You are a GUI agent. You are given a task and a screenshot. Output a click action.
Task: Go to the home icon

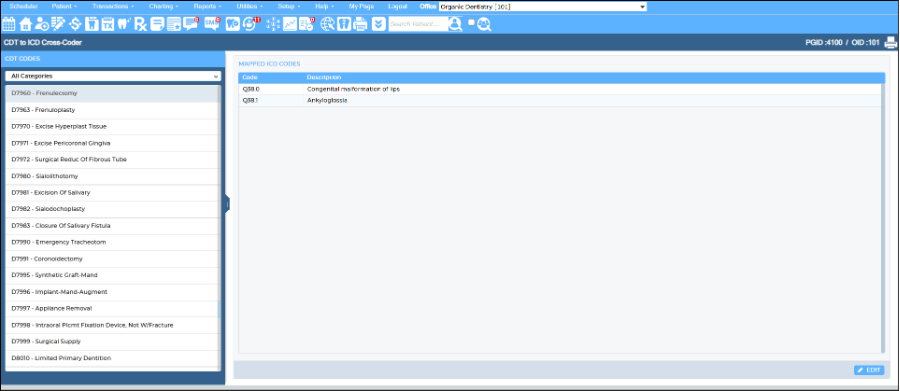point(25,24)
